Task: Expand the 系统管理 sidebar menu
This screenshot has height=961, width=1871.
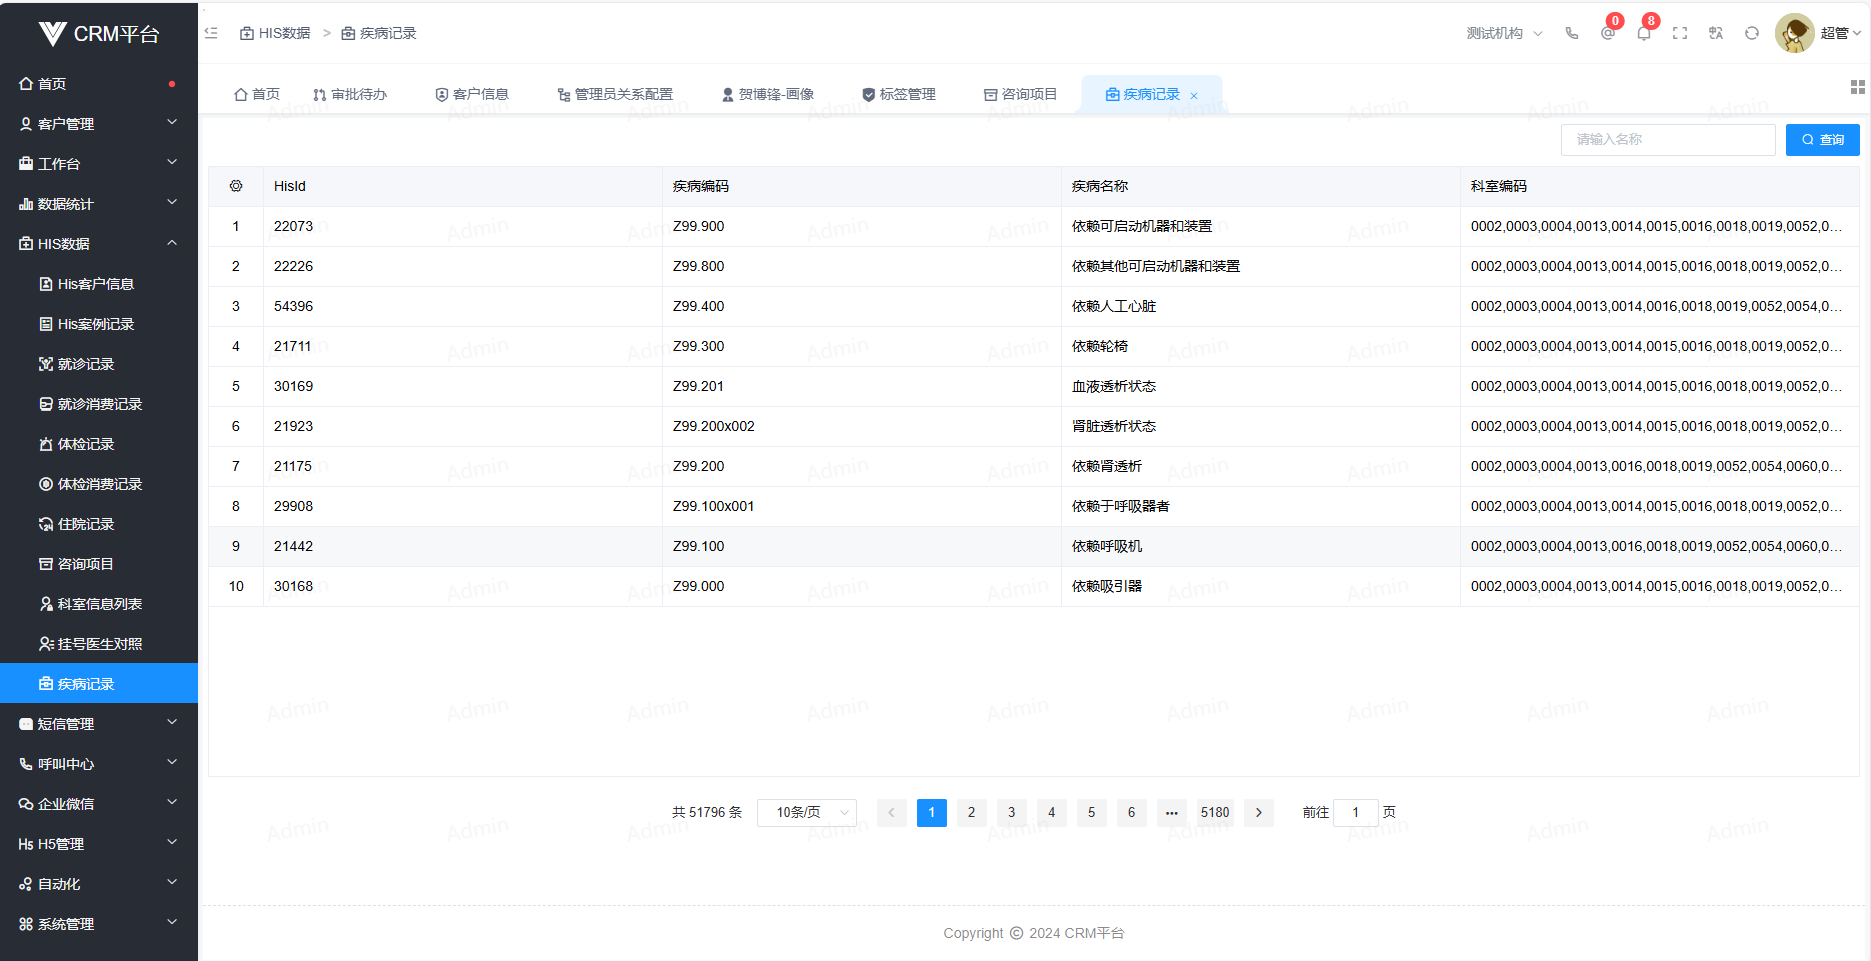Action: (x=99, y=923)
